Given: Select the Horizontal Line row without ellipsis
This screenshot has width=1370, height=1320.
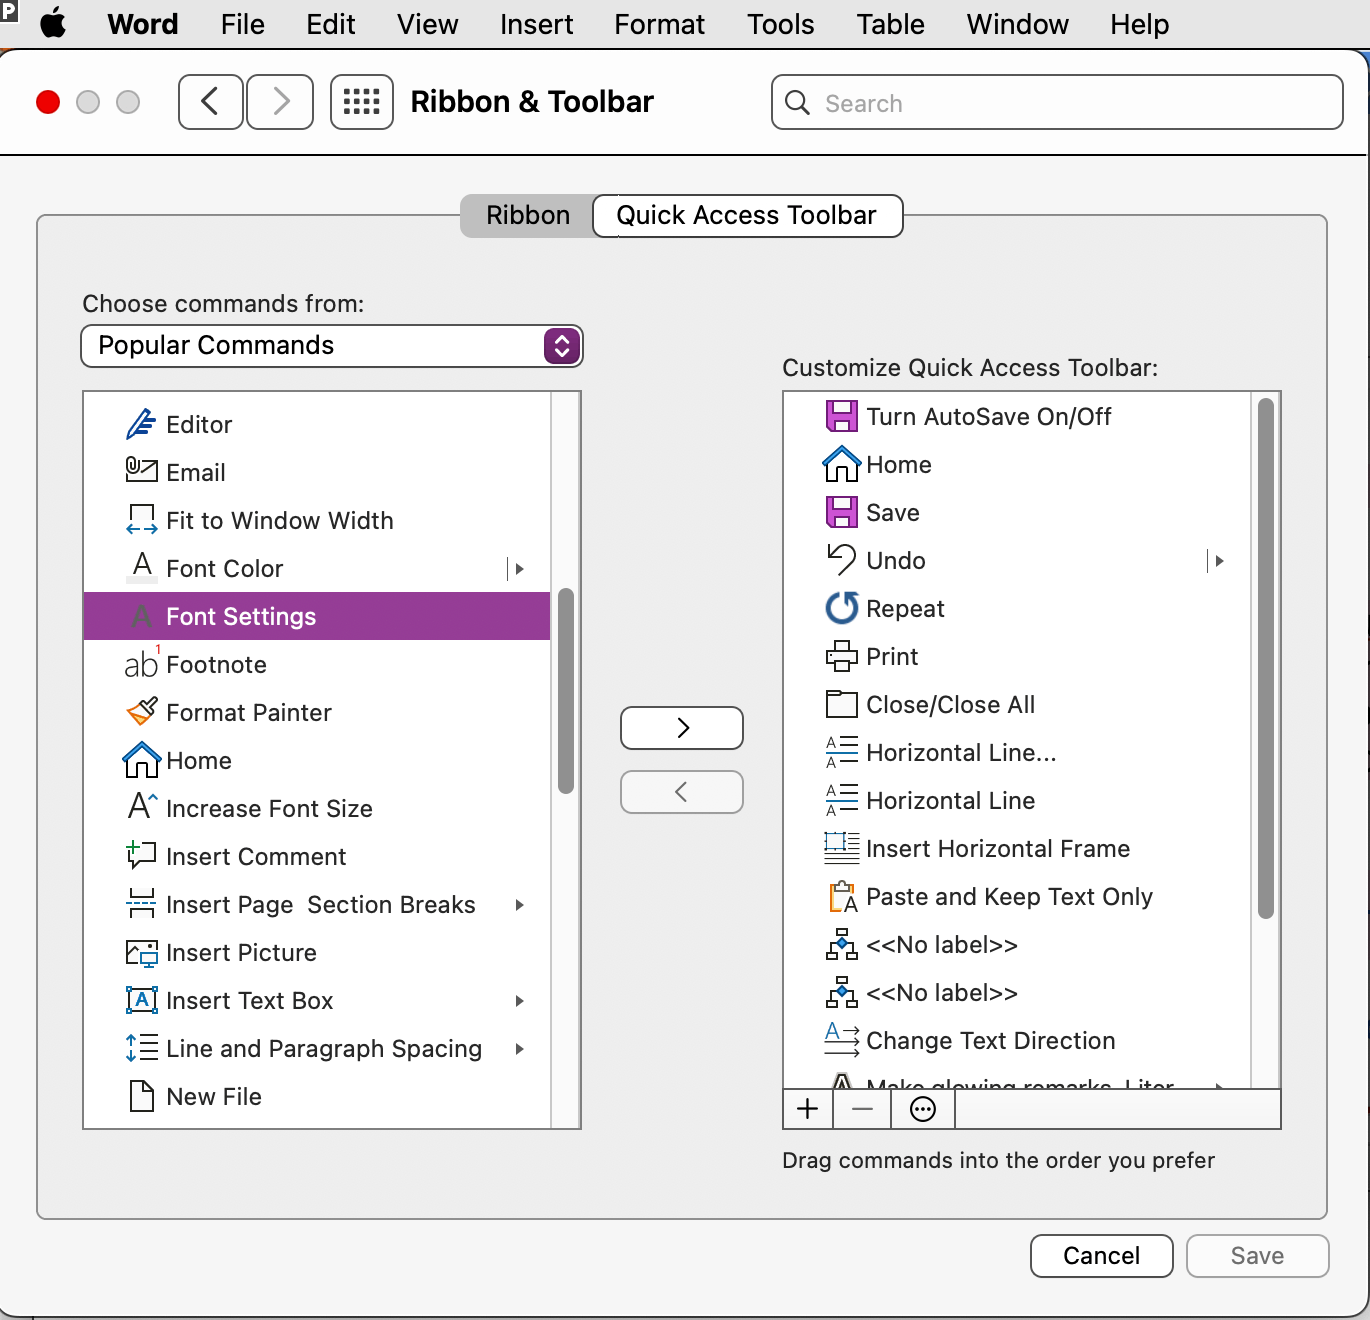Looking at the screenshot, I should tap(1017, 800).
